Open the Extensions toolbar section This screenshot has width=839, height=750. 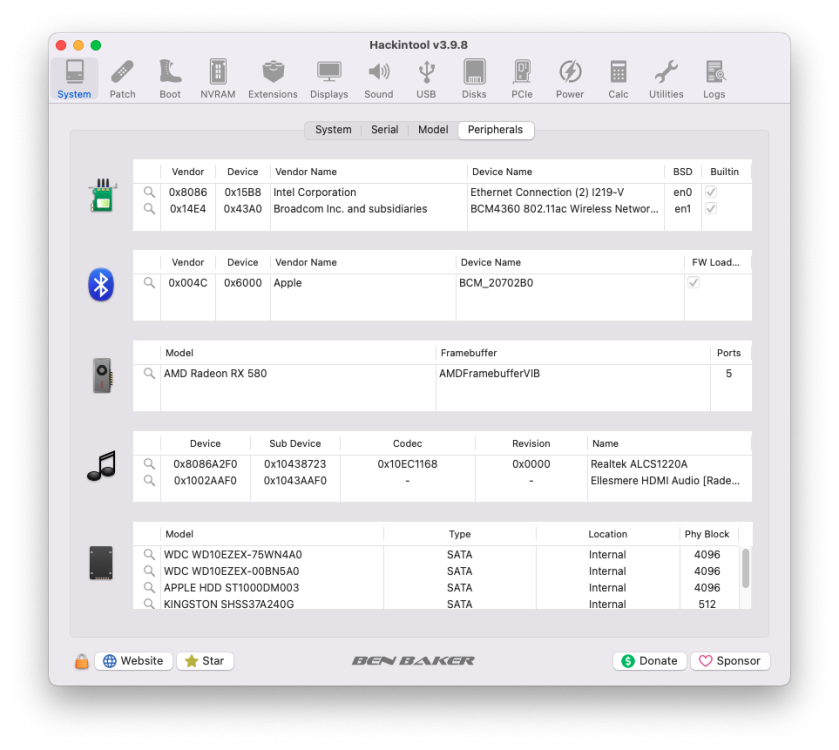tap(273, 79)
